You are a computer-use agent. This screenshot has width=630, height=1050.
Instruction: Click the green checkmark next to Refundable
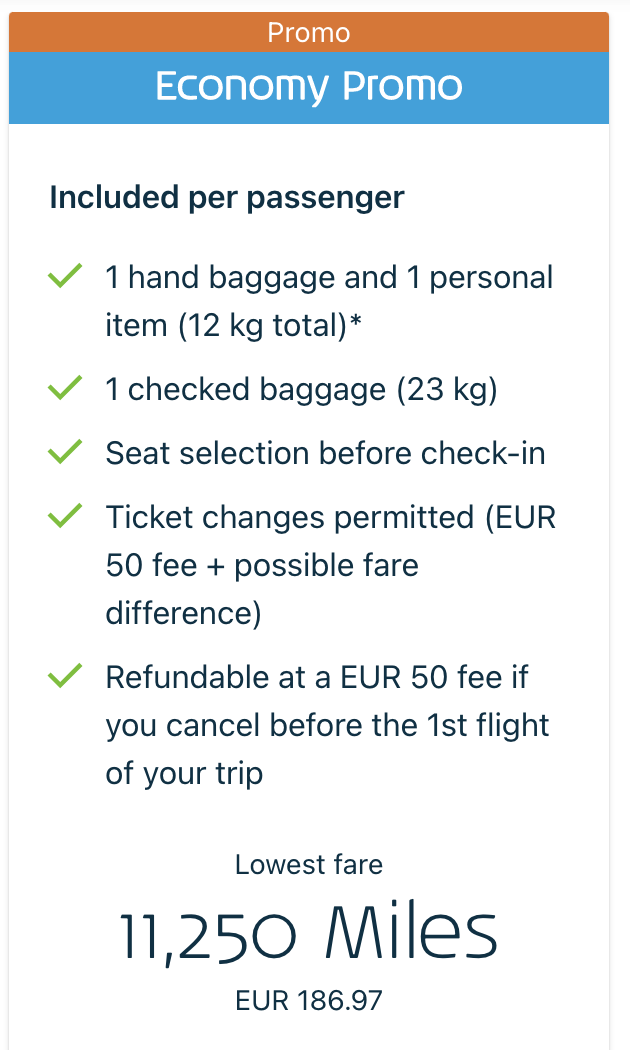(64, 677)
